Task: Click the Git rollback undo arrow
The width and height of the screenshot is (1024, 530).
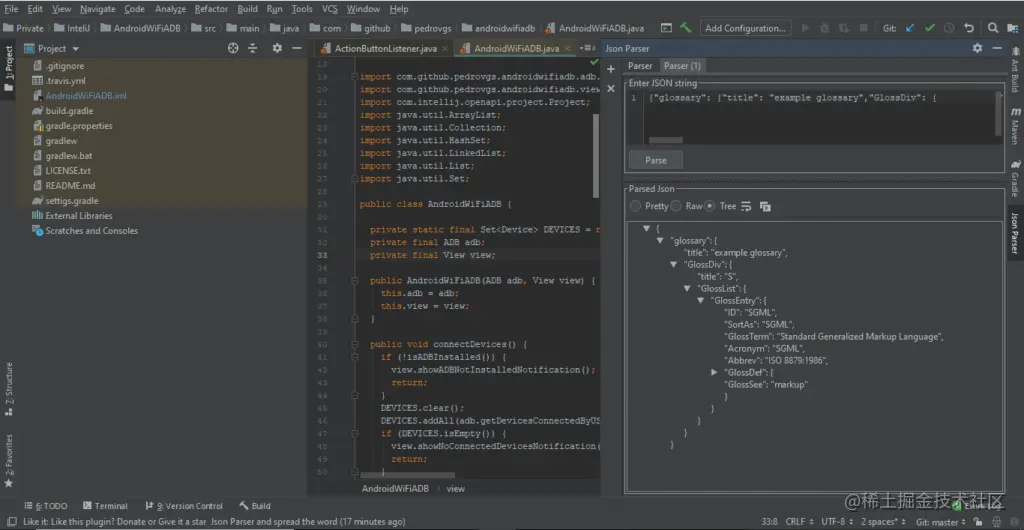Action: pos(969,28)
